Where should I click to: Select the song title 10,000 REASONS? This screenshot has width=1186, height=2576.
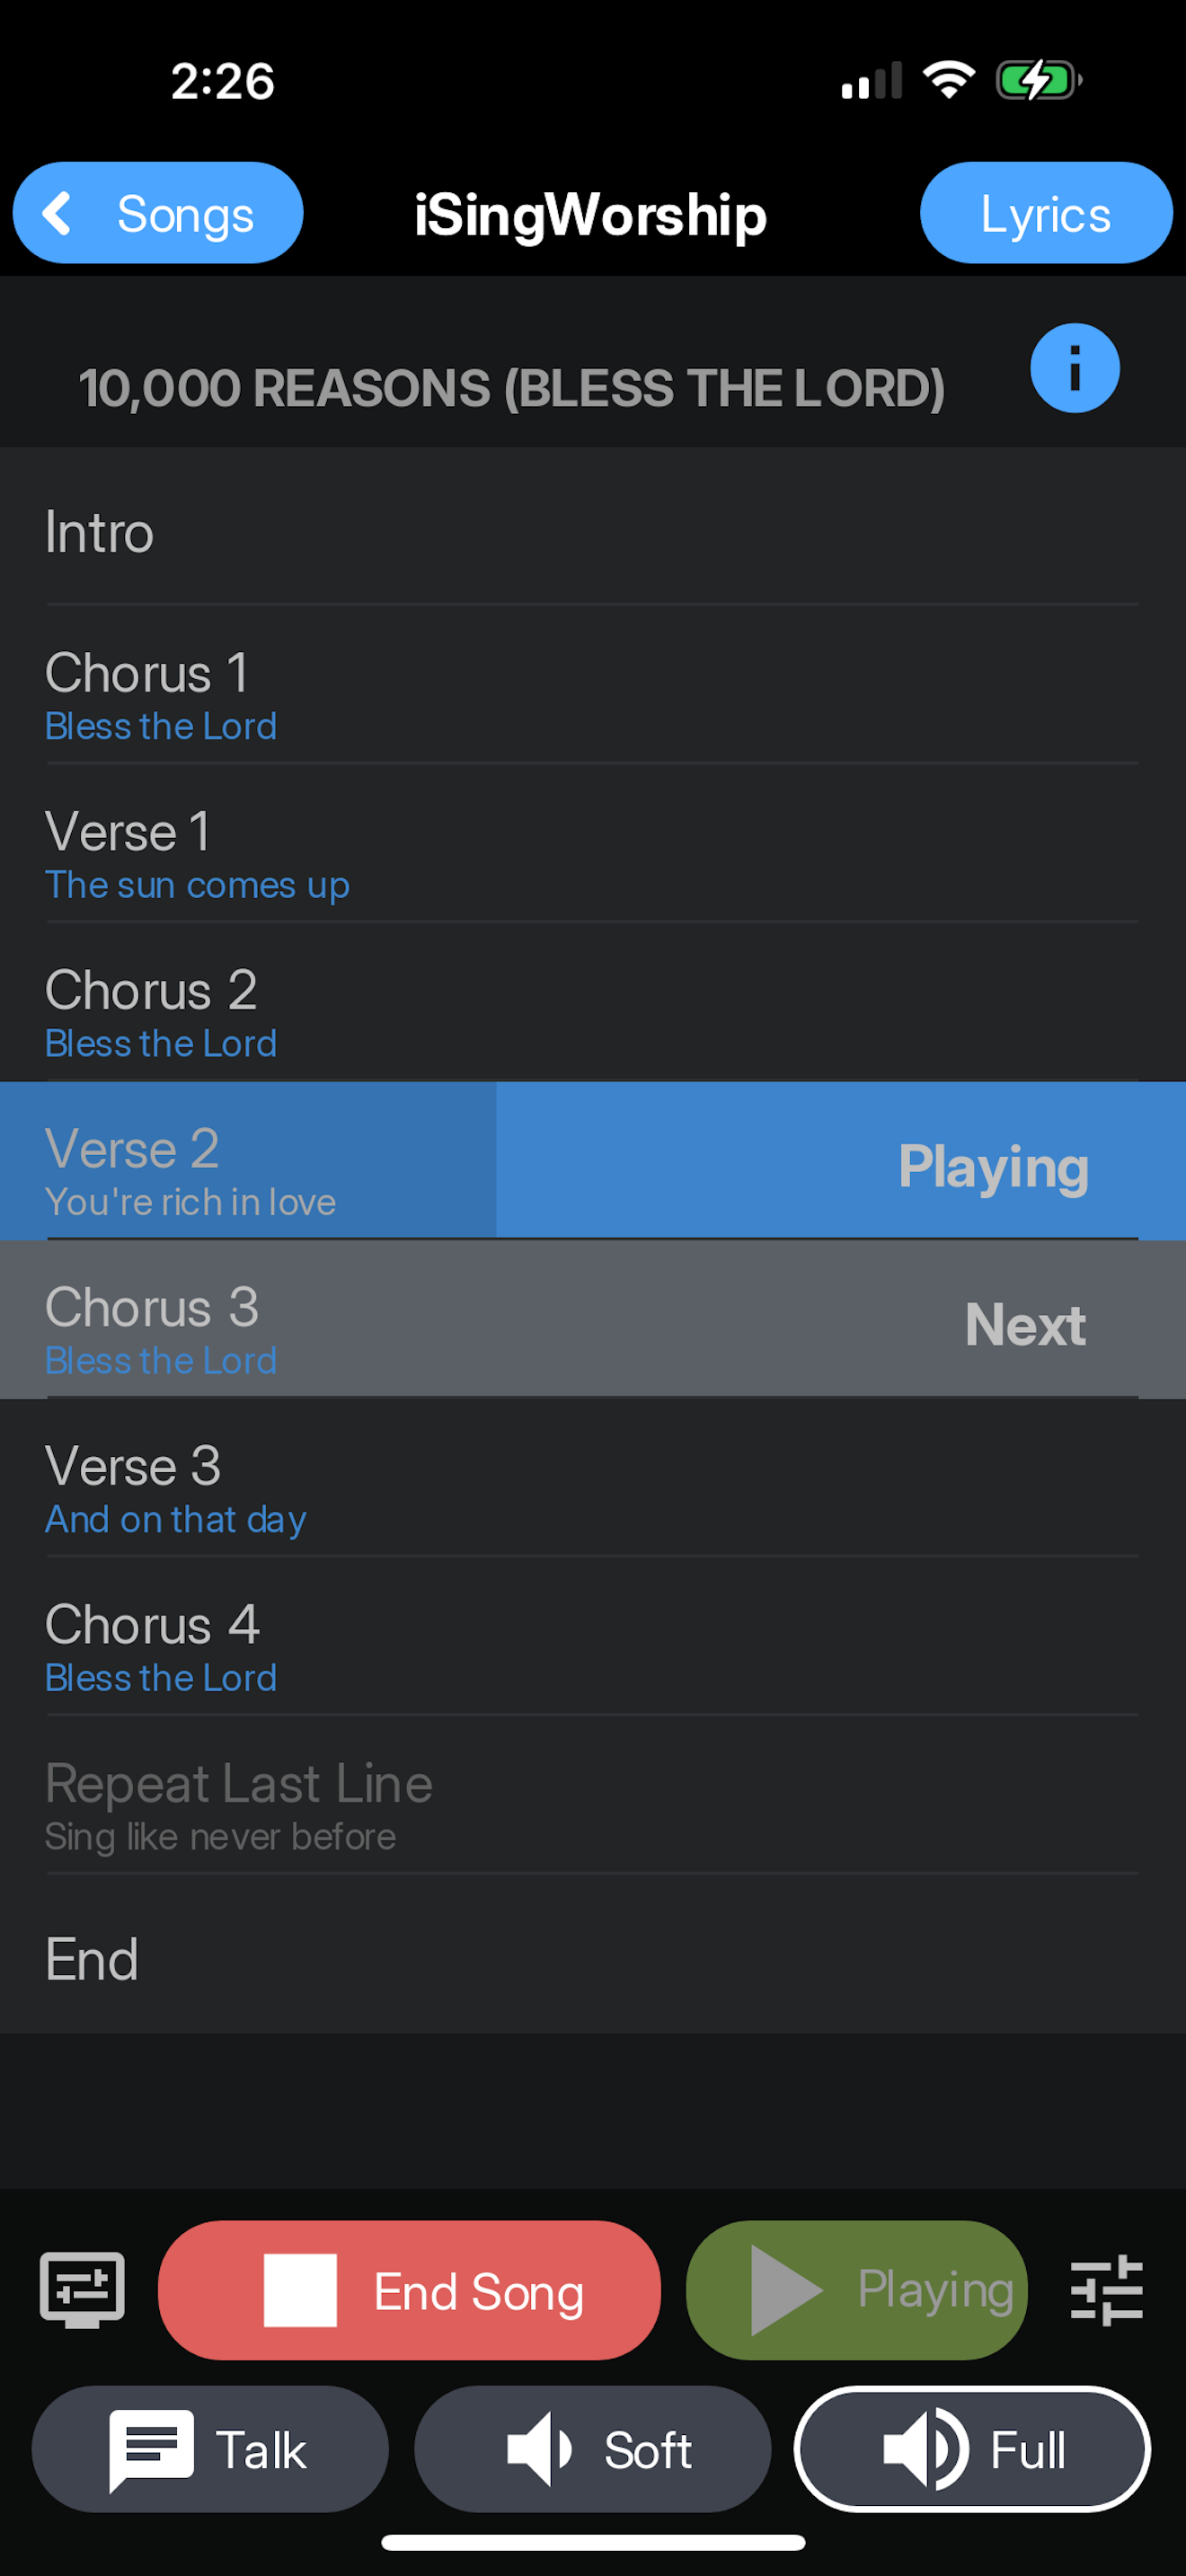(512, 388)
